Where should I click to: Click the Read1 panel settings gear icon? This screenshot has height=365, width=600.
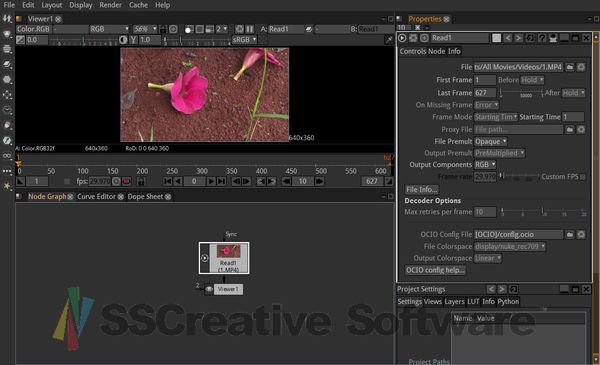[x=413, y=38]
